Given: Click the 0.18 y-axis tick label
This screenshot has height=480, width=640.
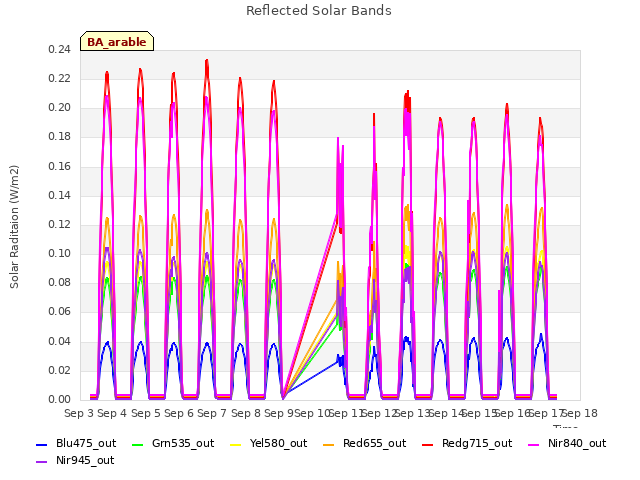Looking at the screenshot, I should (59, 137).
